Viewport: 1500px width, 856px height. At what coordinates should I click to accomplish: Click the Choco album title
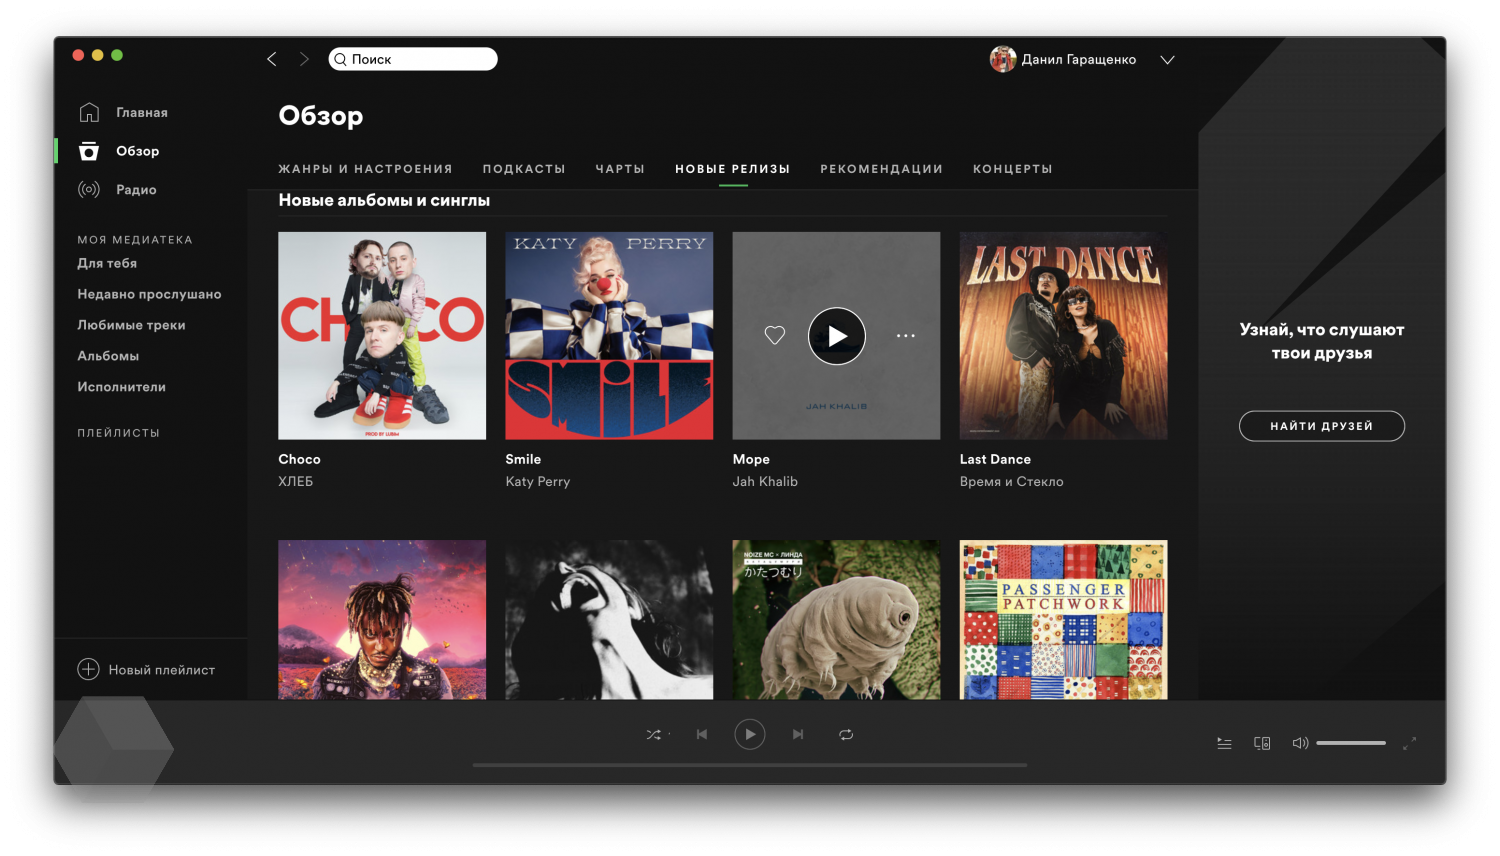[299, 459]
